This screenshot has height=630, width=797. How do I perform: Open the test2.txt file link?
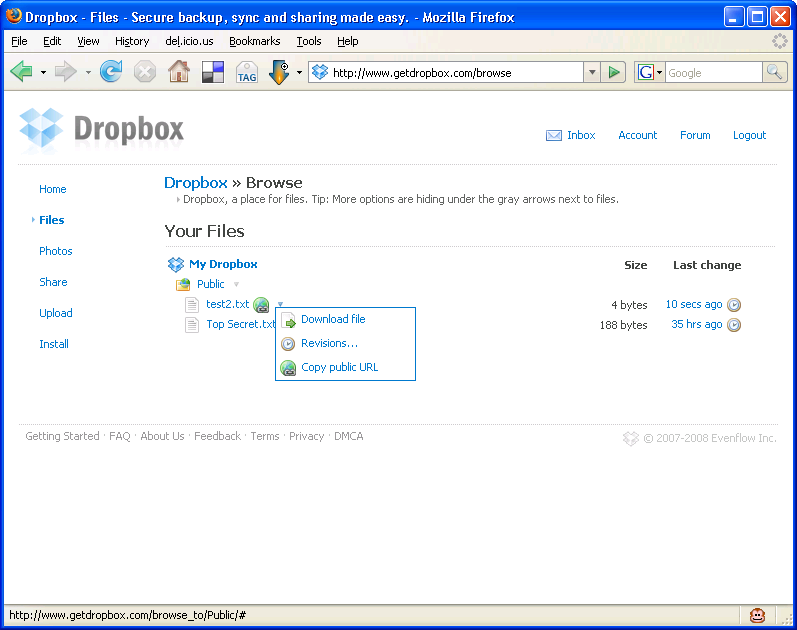tap(228, 304)
